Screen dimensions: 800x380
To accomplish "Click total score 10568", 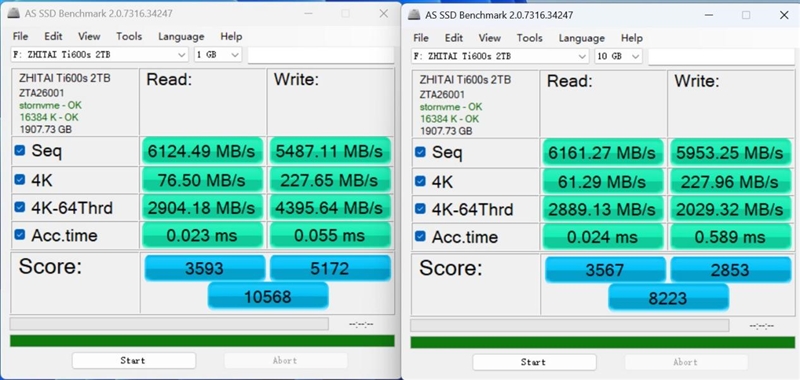I will point(268,296).
